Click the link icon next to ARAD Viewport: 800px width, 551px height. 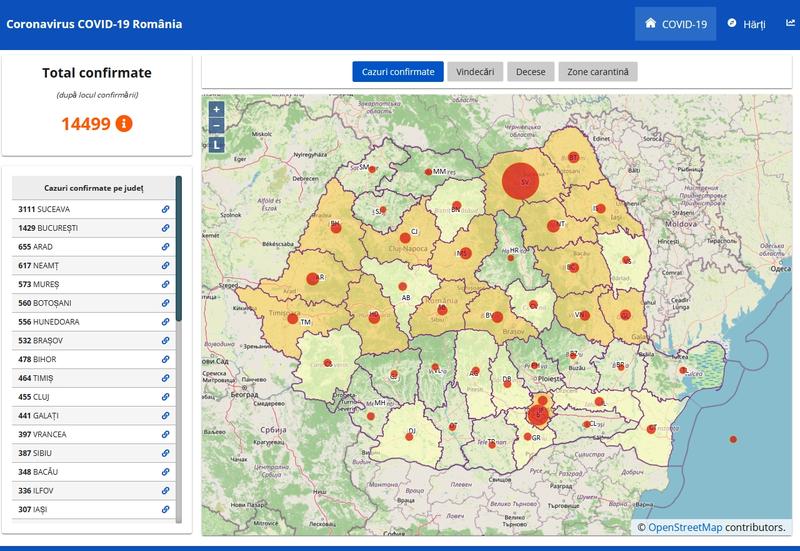pyautogui.click(x=165, y=247)
